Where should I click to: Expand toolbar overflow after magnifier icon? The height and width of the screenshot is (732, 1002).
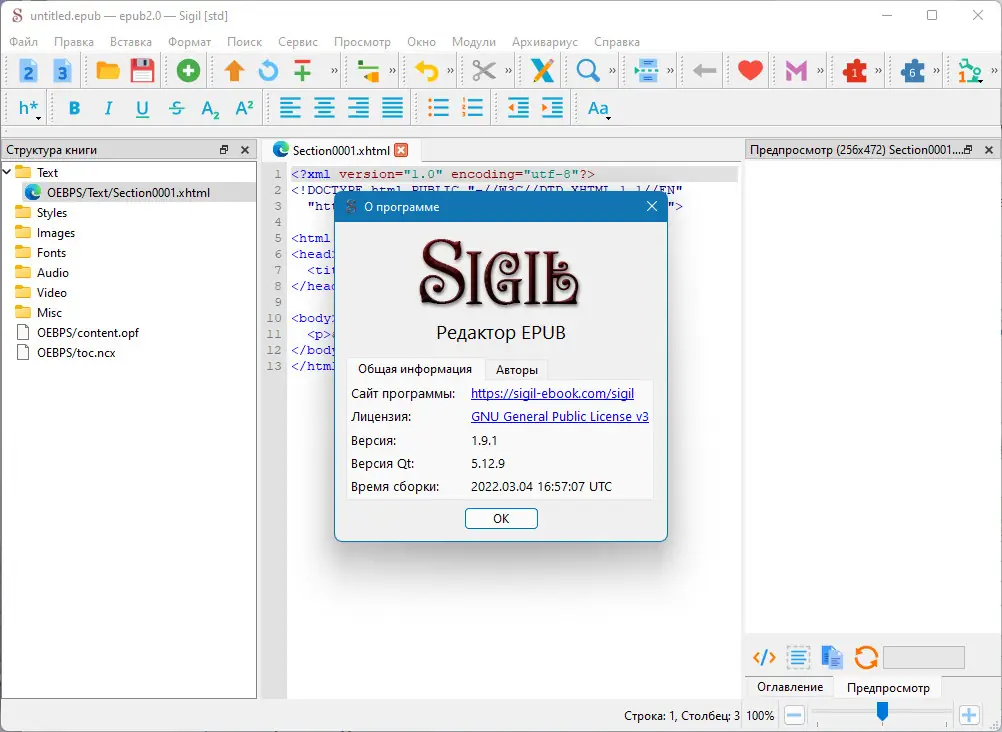point(612,70)
